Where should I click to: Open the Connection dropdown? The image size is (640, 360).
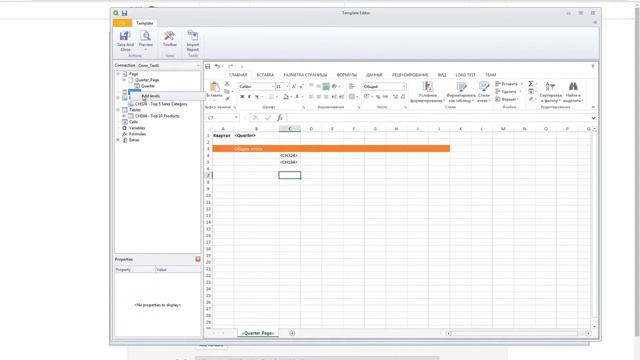[198, 65]
